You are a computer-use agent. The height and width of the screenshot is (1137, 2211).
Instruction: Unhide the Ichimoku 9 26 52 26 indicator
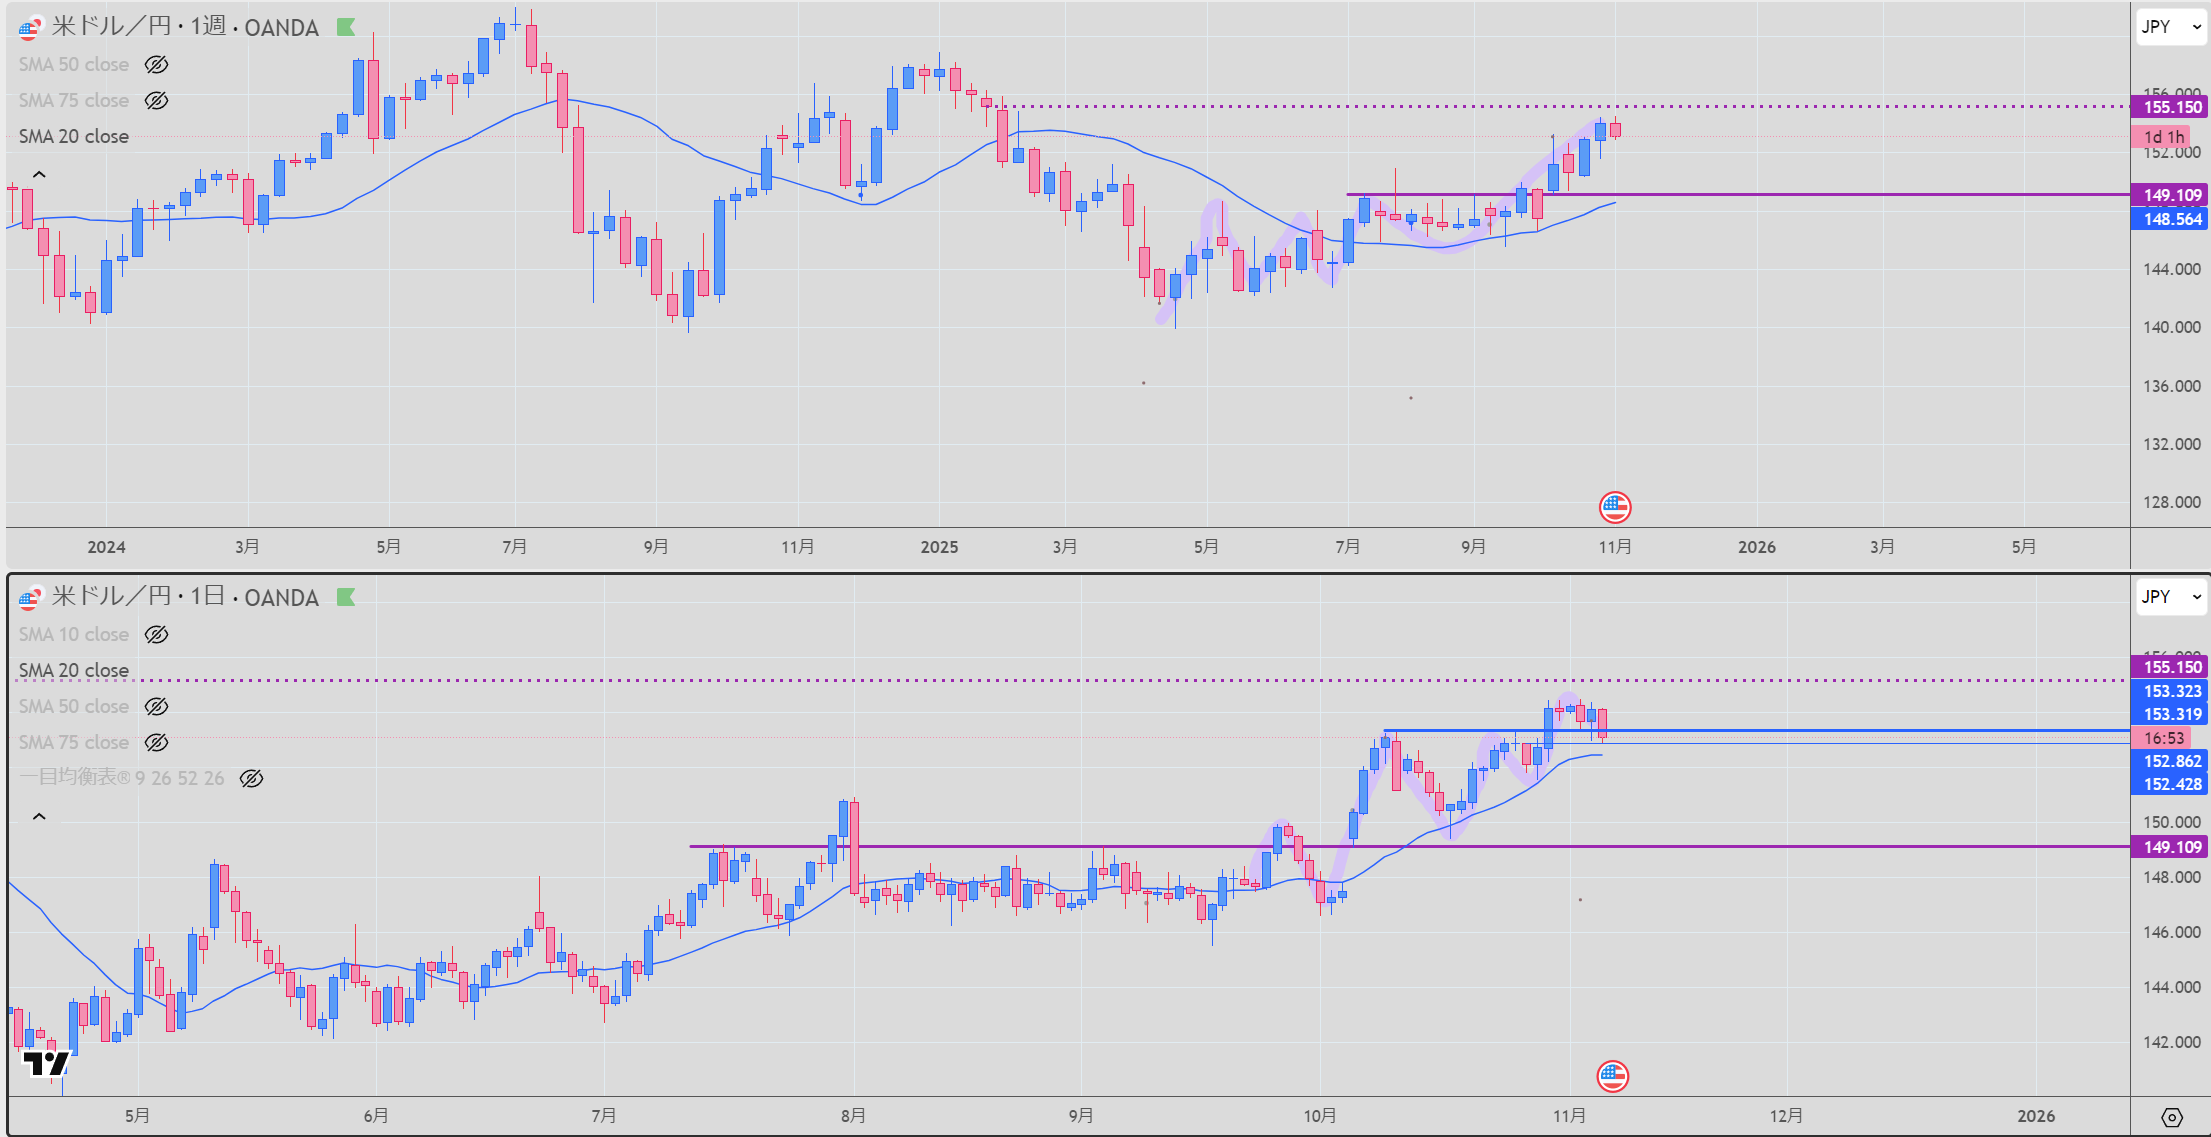(x=251, y=779)
